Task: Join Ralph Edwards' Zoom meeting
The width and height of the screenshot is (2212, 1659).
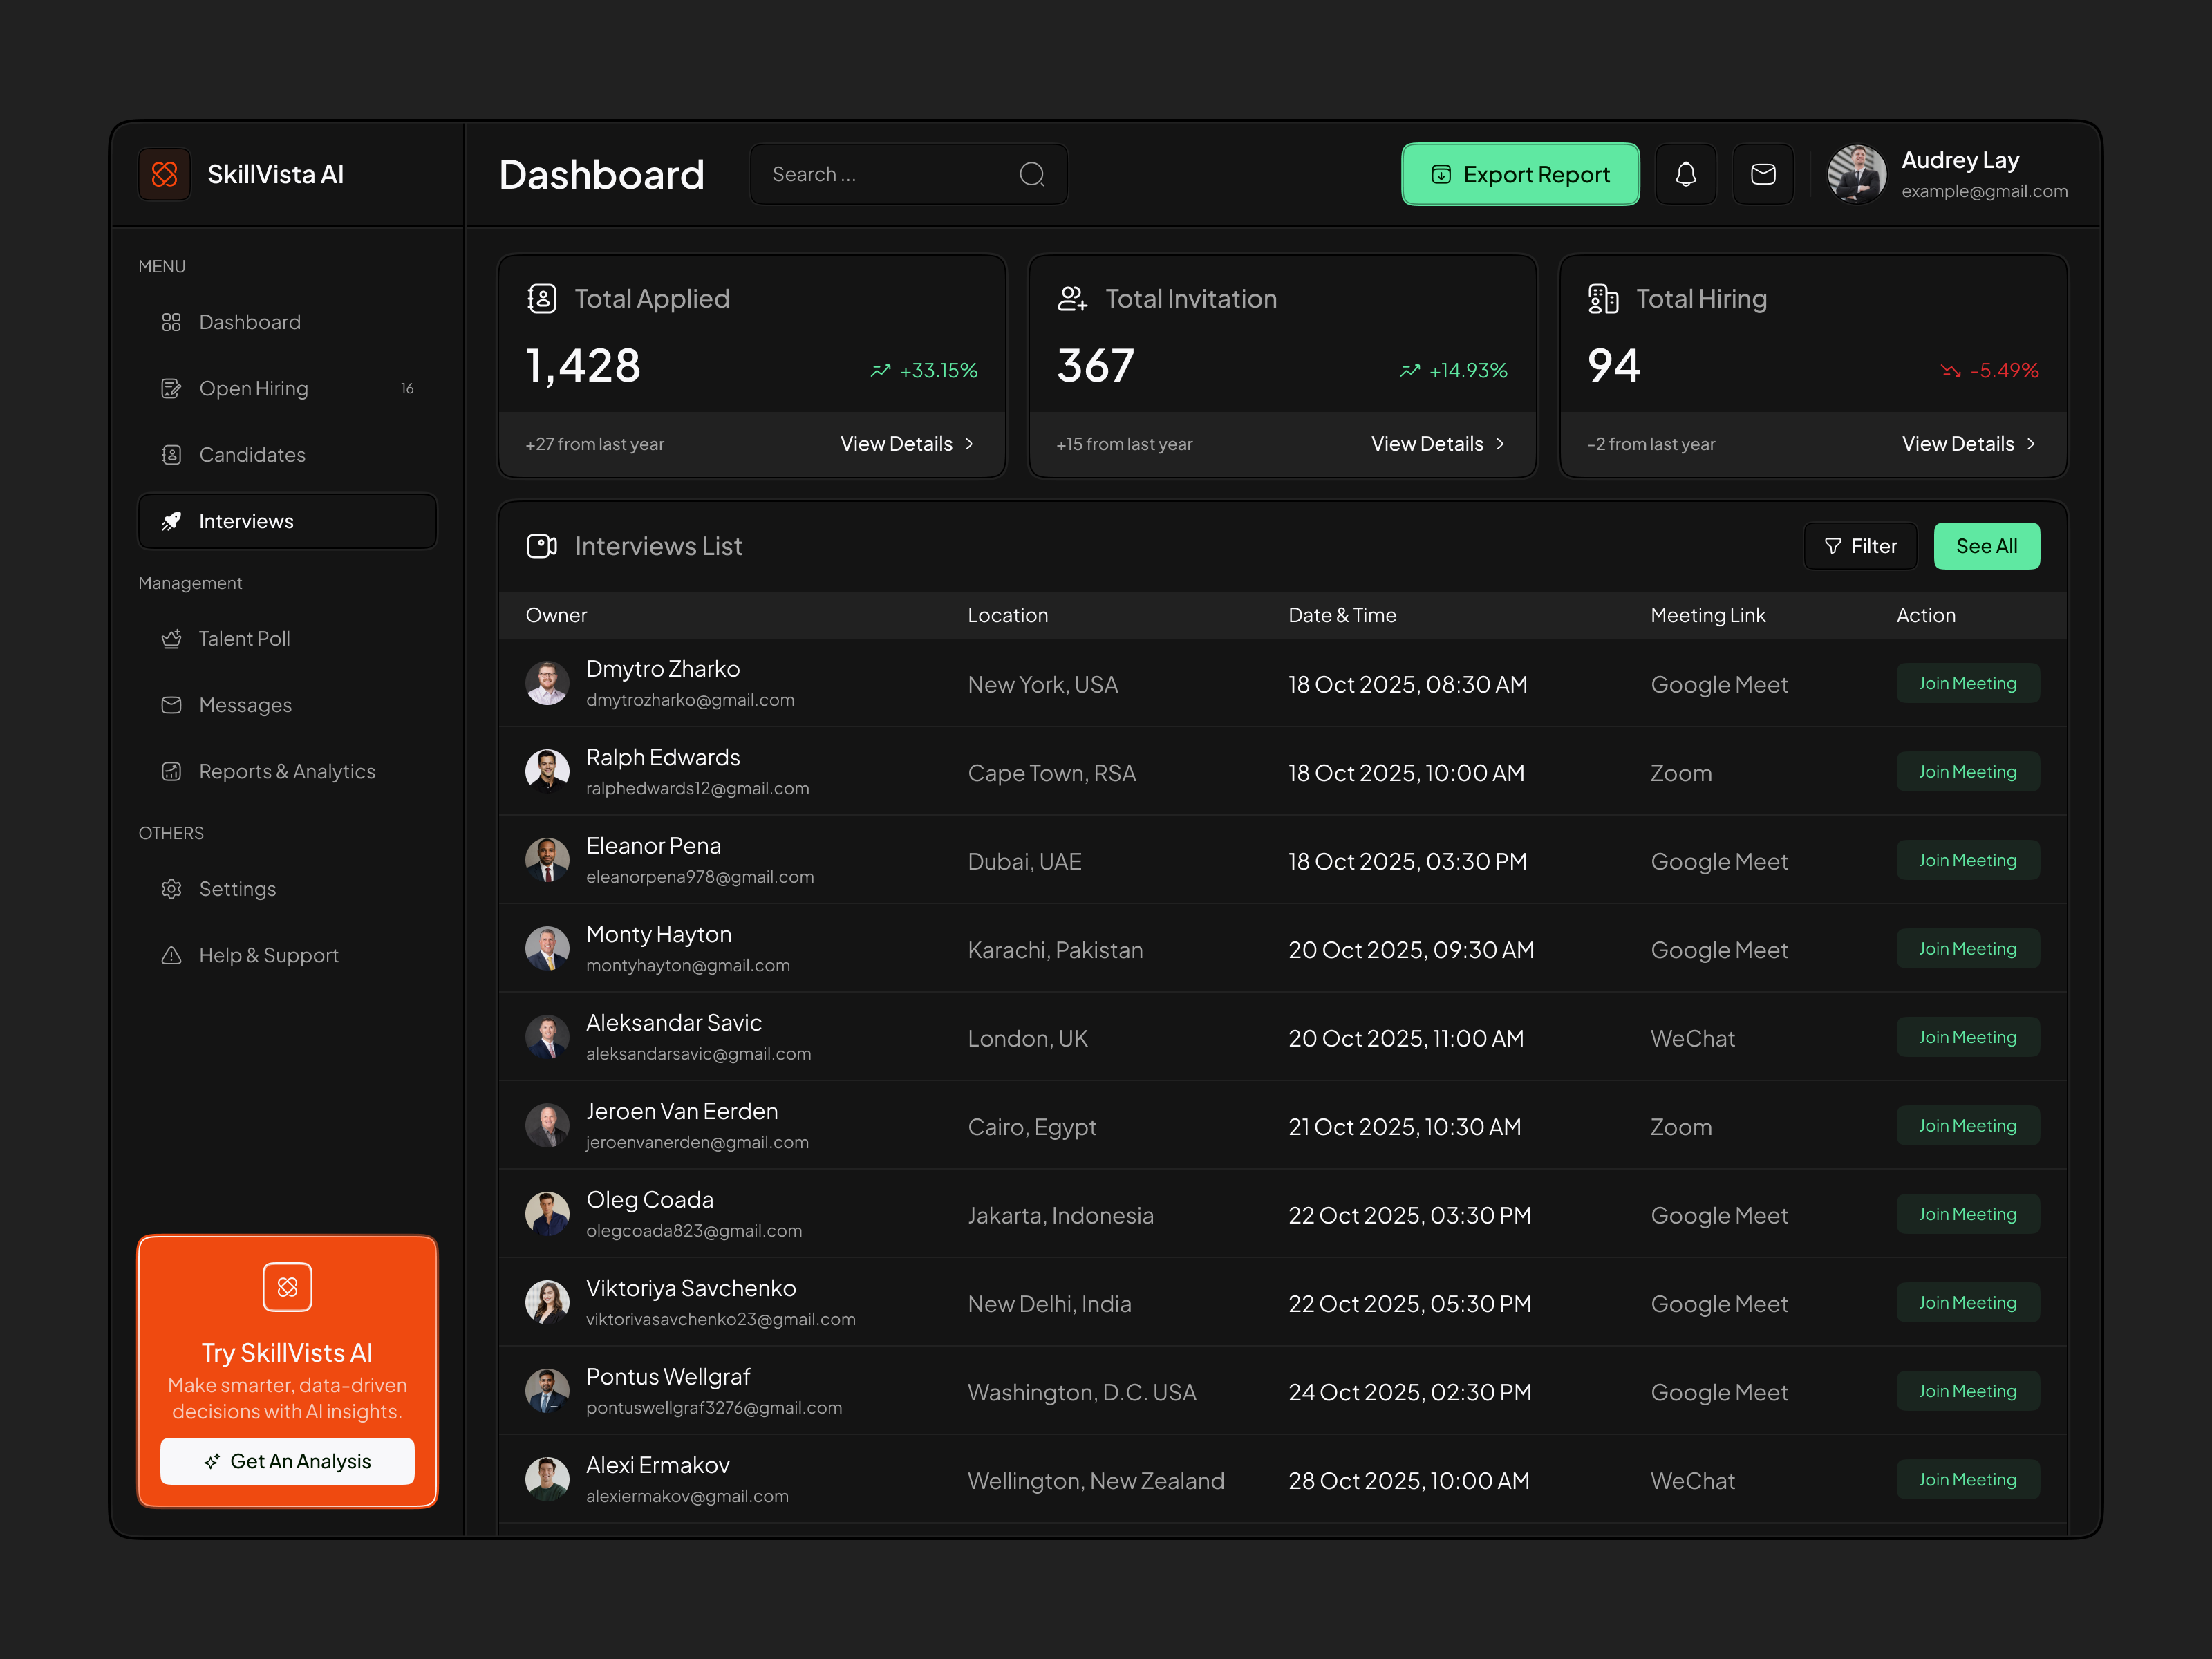Action: [1967, 772]
